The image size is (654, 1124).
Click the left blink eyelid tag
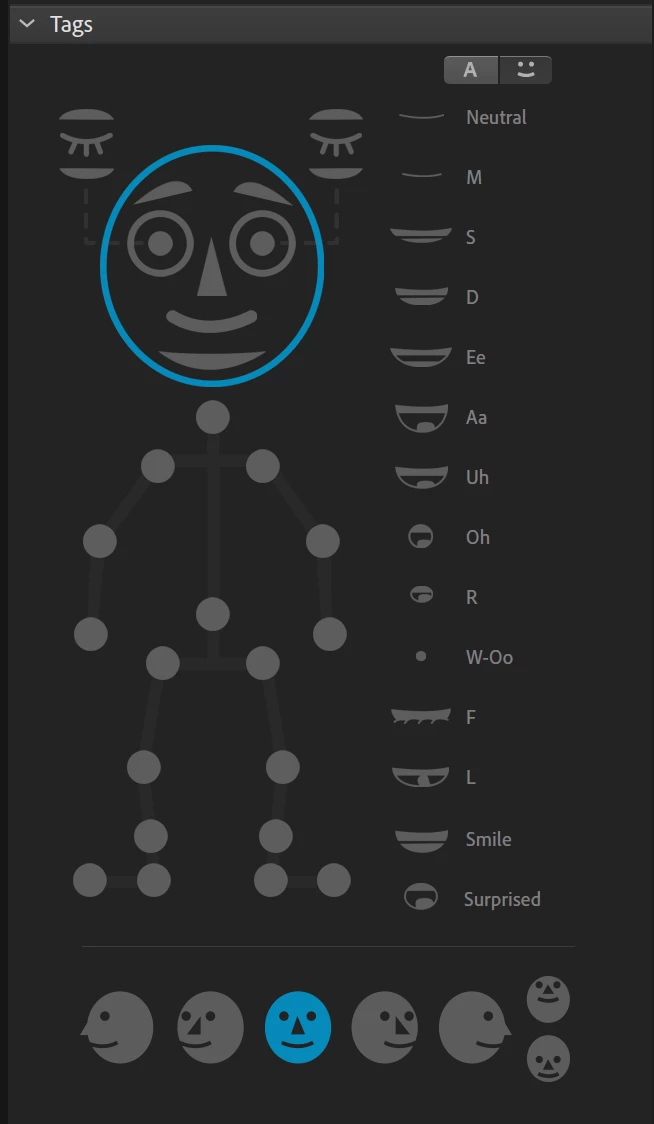[86, 143]
